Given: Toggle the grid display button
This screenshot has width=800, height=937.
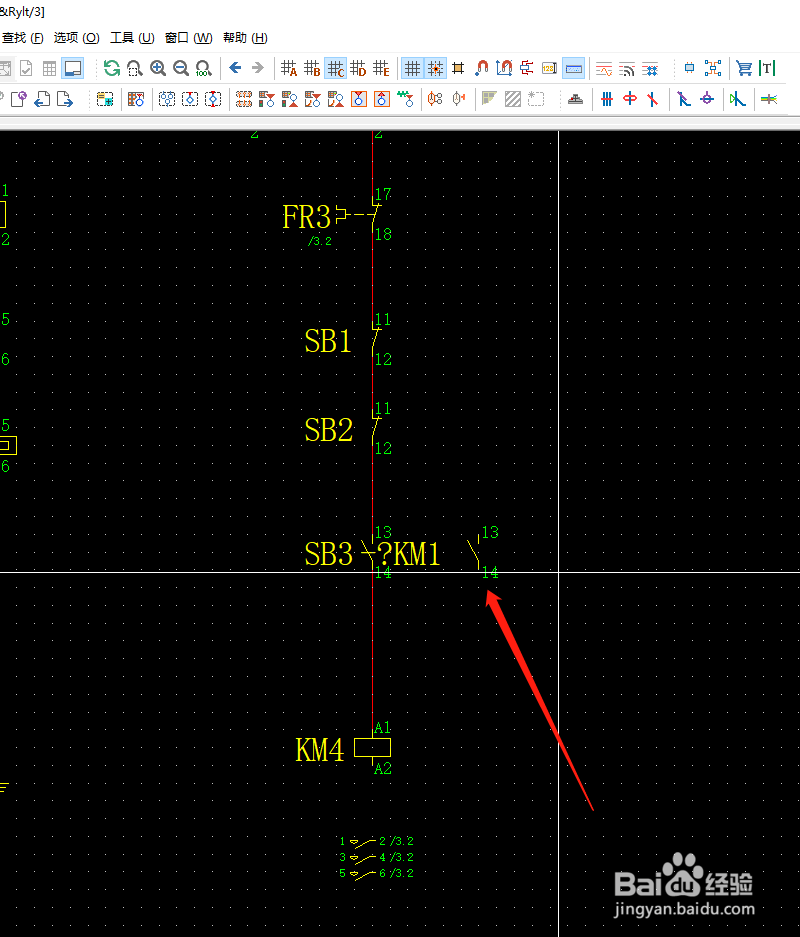Looking at the screenshot, I should (x=412, y=68).
